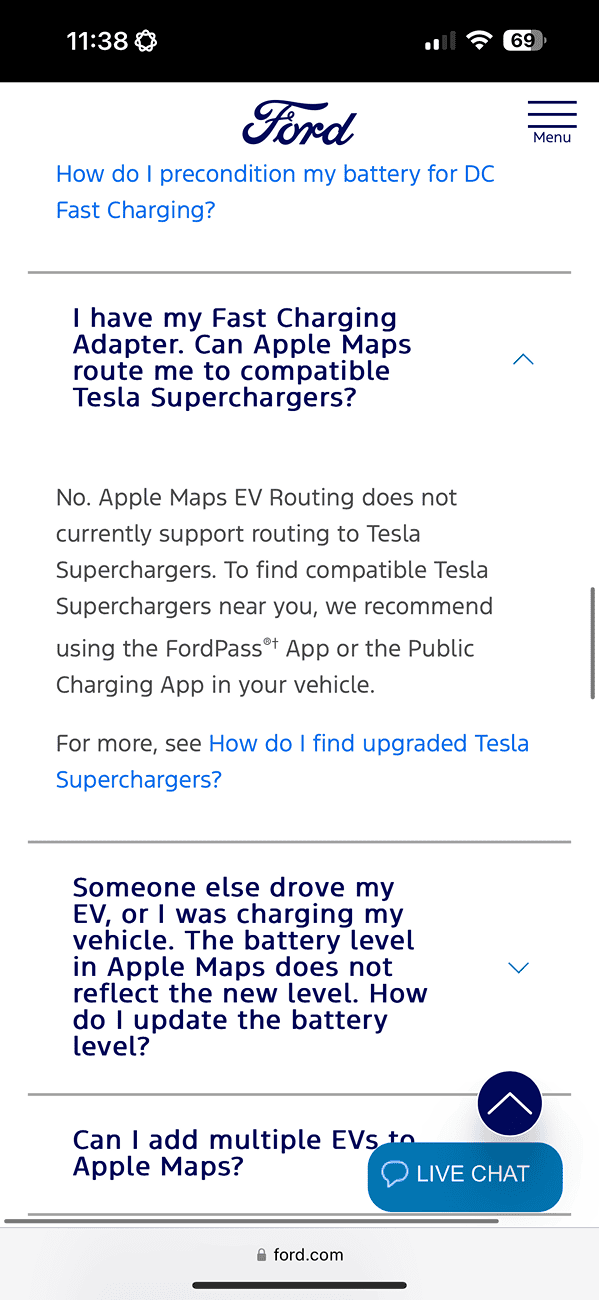This screenshot has width=599, height=1300.
Task: Tap the back-to-top arrow button
Action: pyautogui.click(x=509, y=1103)
